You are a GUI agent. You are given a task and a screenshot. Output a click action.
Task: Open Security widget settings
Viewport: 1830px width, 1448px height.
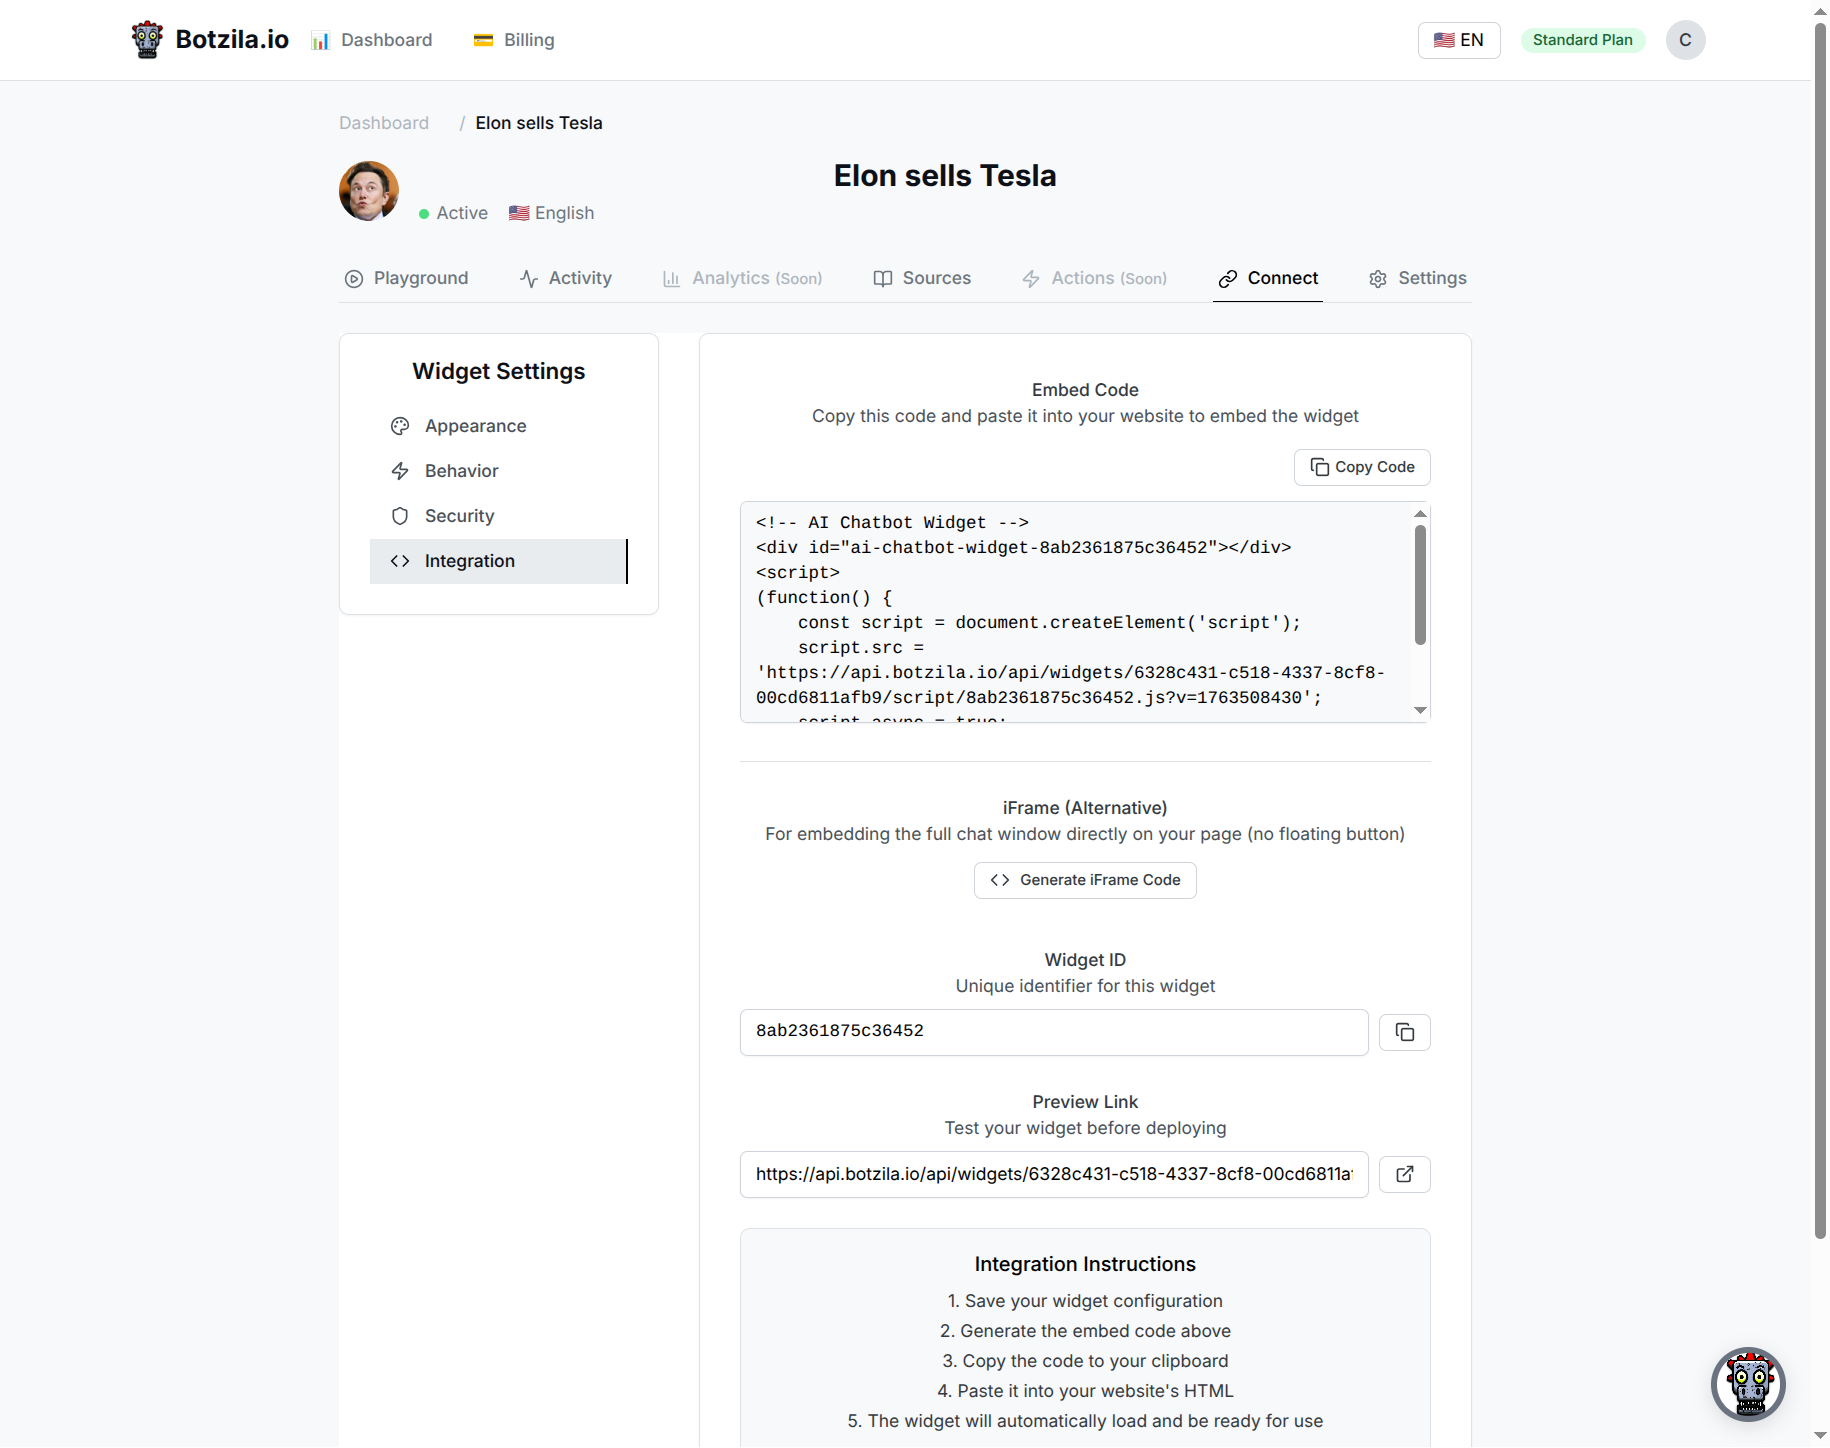[x=499, y=516]
